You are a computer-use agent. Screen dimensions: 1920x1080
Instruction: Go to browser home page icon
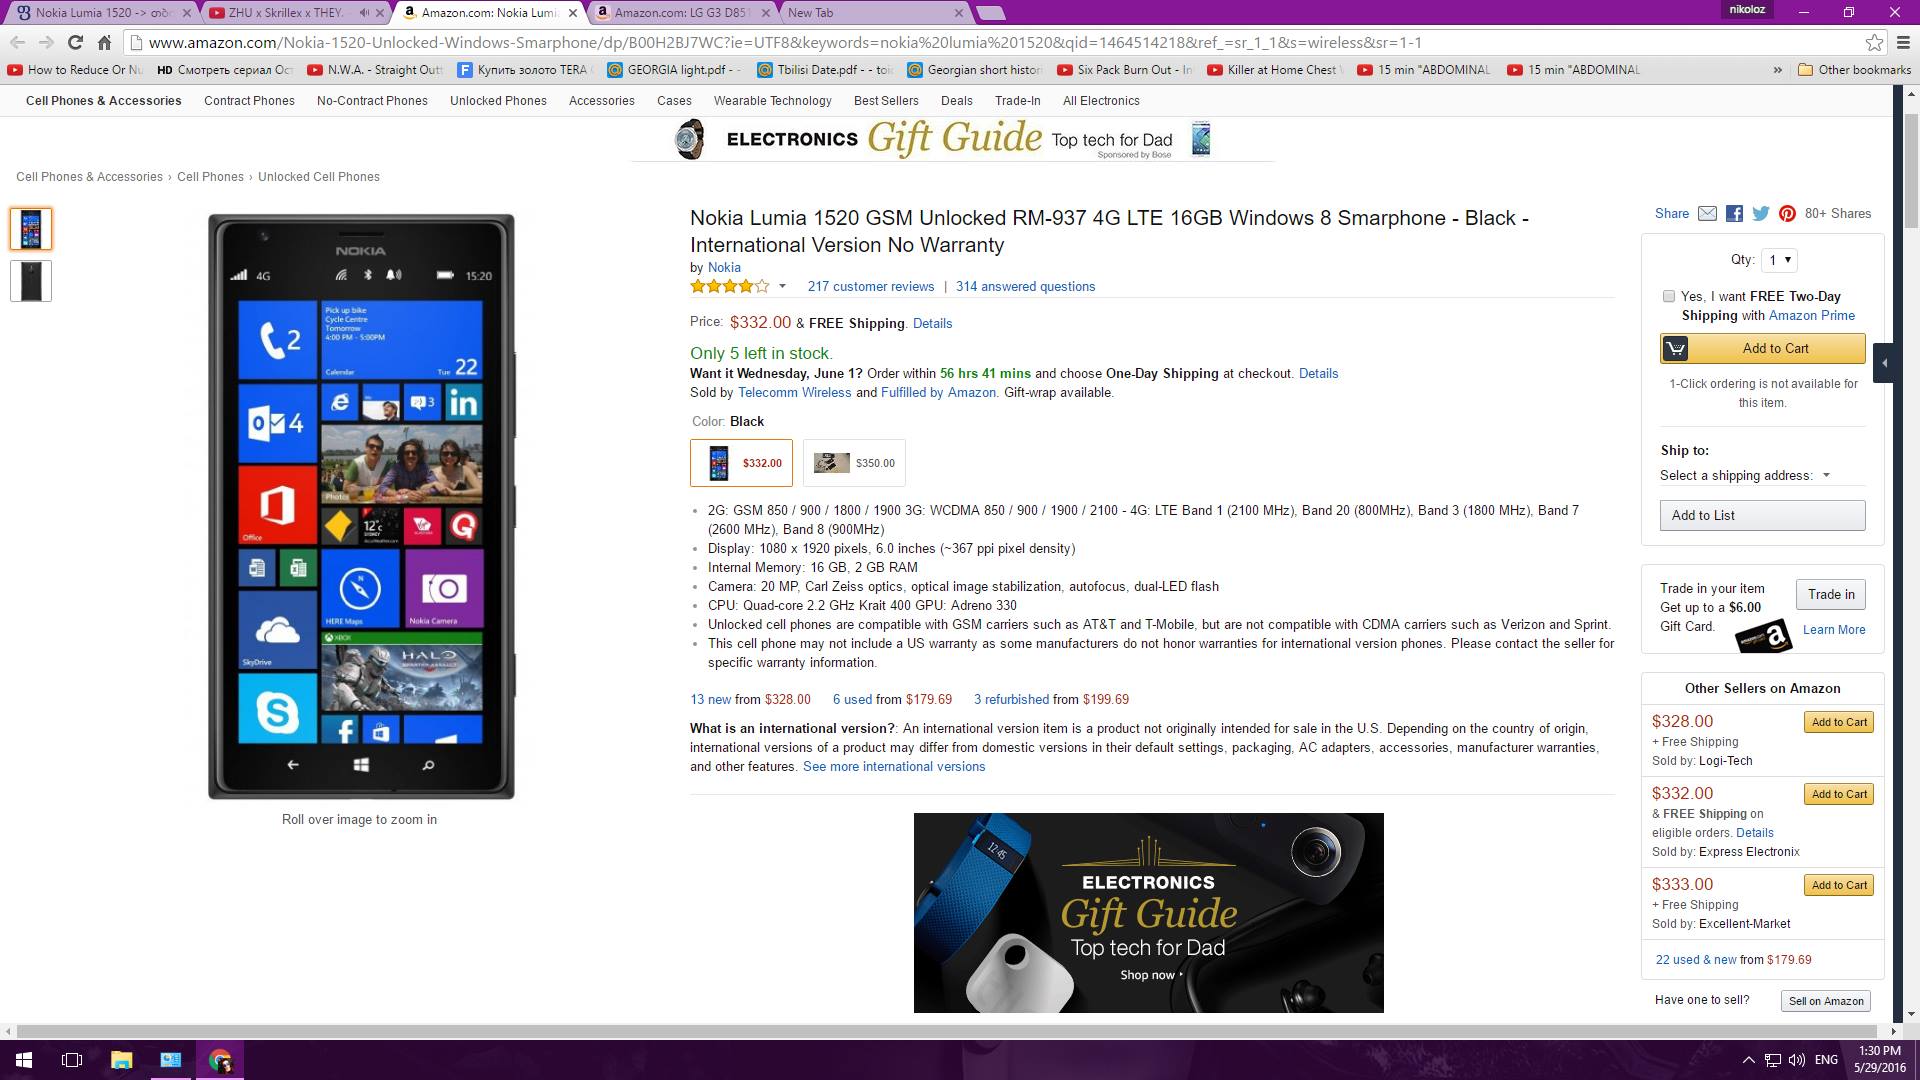(104, 42)
